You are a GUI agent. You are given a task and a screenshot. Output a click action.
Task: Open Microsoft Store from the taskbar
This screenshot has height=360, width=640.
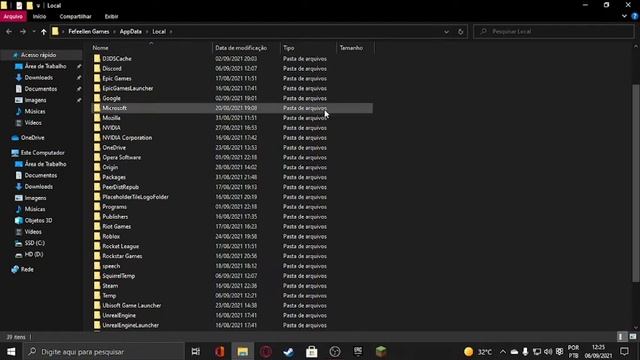coord(312,351)
